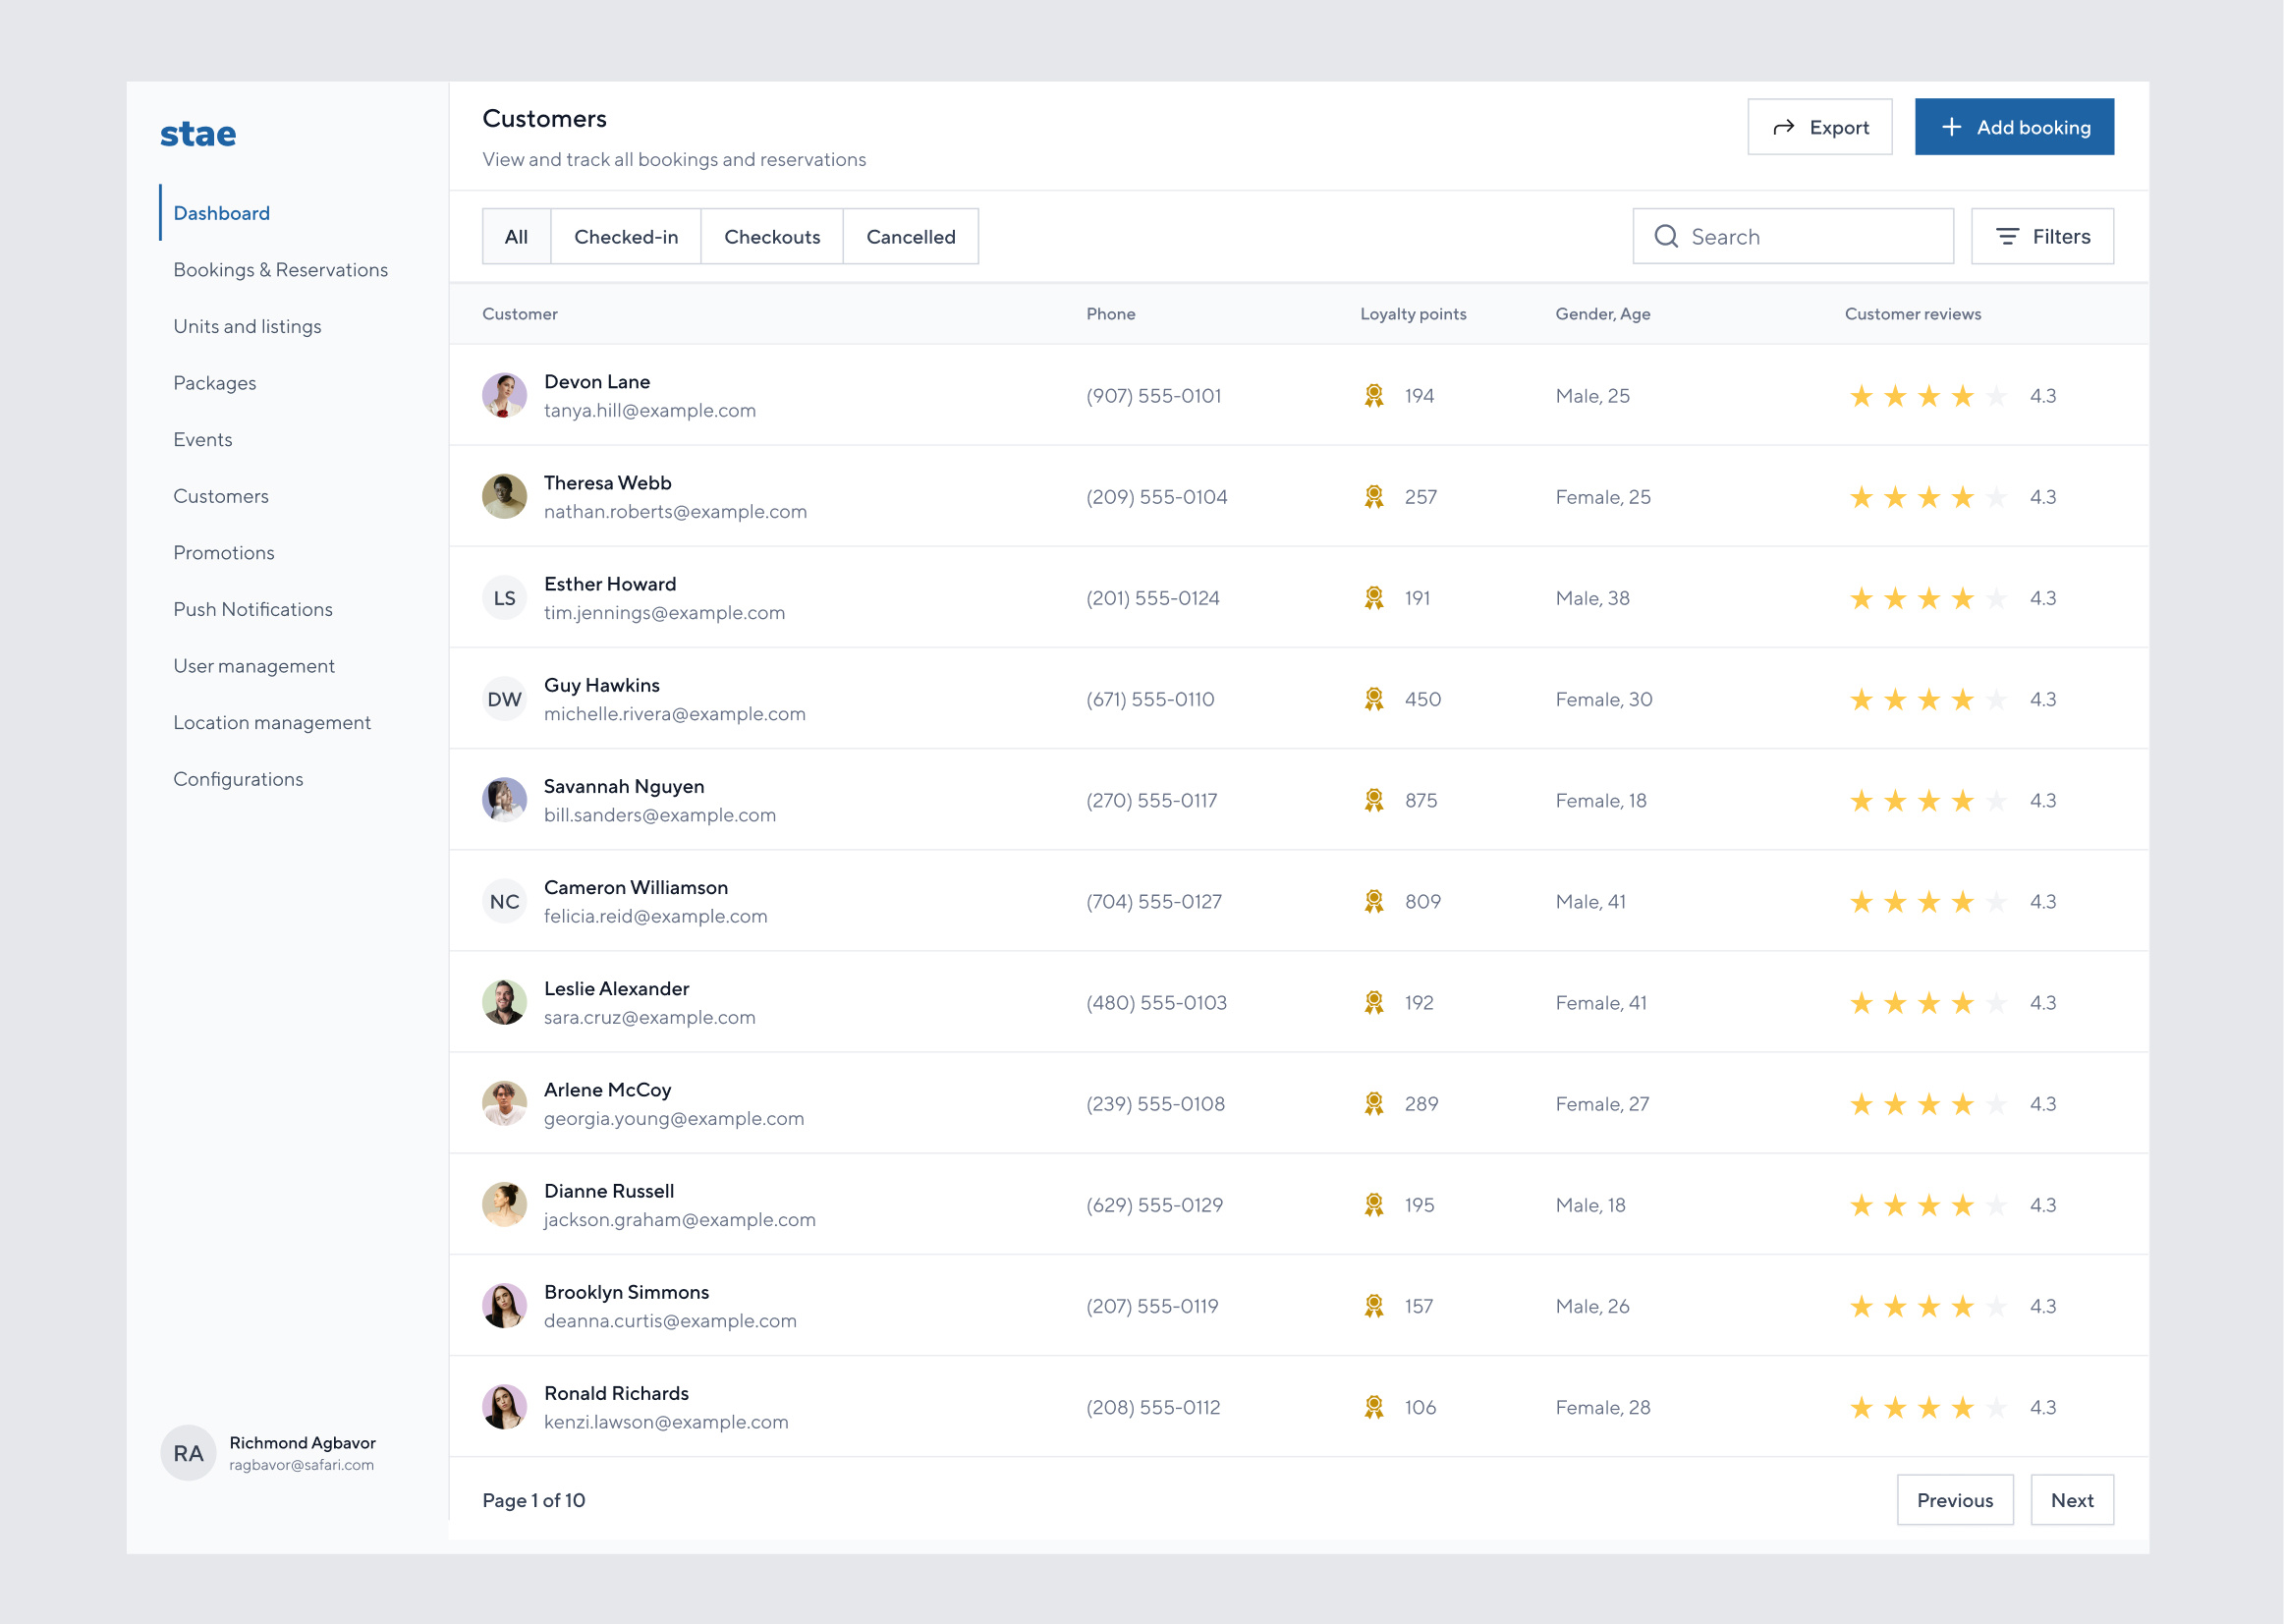The image size is (2284, 1624).
Task: Click the Checkouts tab filter
Action: point(771,234)
